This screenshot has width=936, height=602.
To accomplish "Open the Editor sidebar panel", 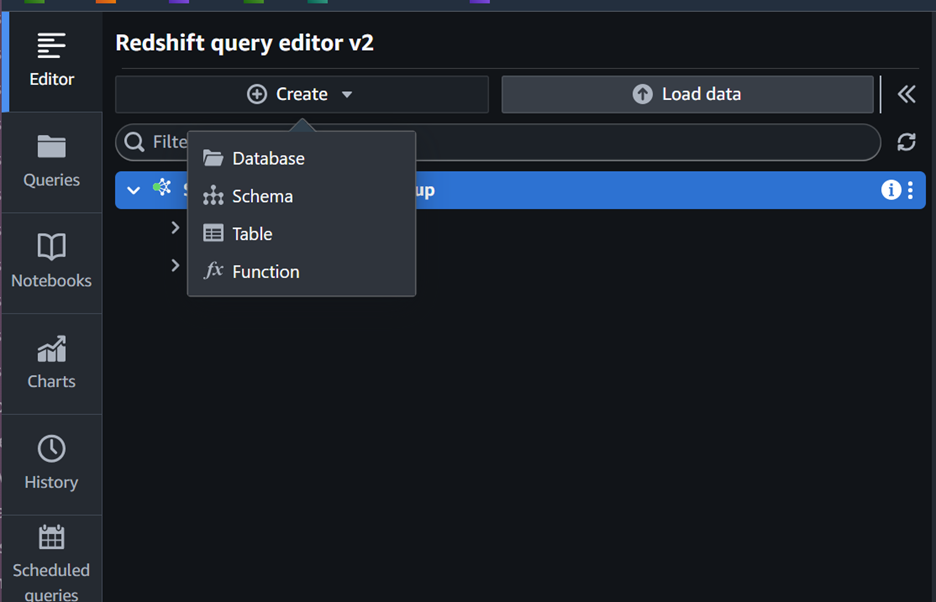I will (x=51, y=58).
